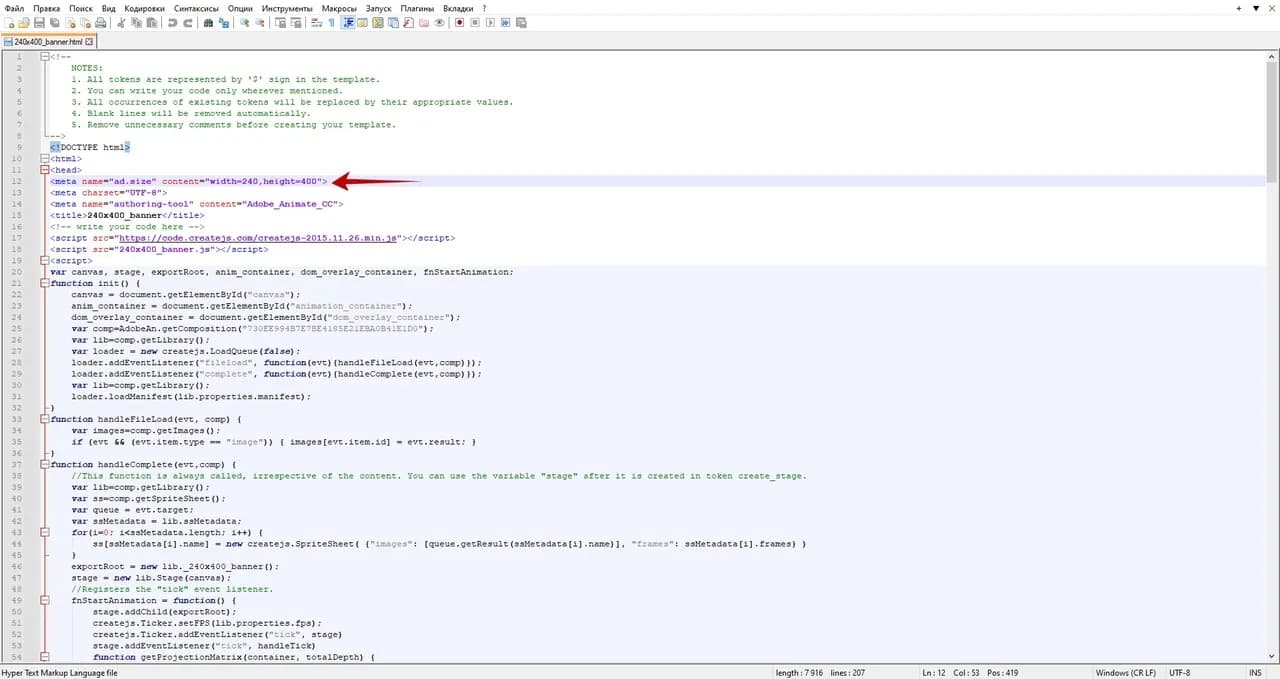Stop macro recording via toolbar

[475, 23]
